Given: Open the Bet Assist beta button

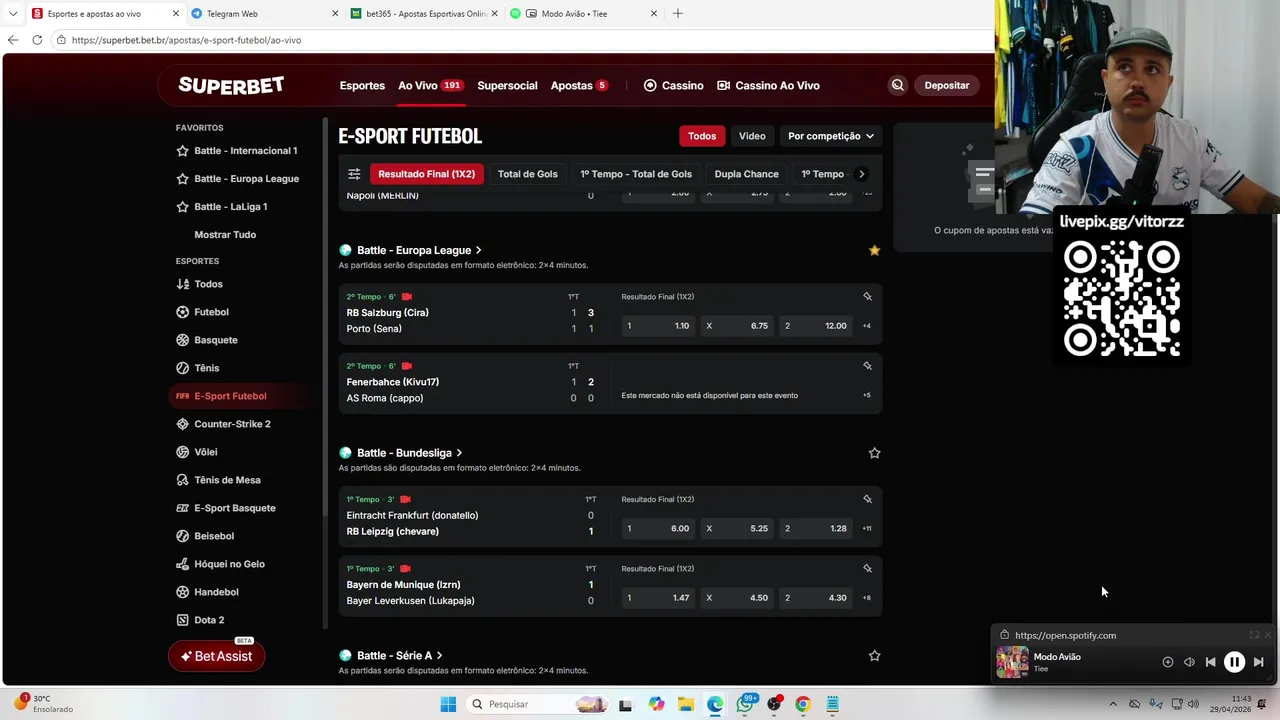Looking at the screenshot, I should point(216,656).
